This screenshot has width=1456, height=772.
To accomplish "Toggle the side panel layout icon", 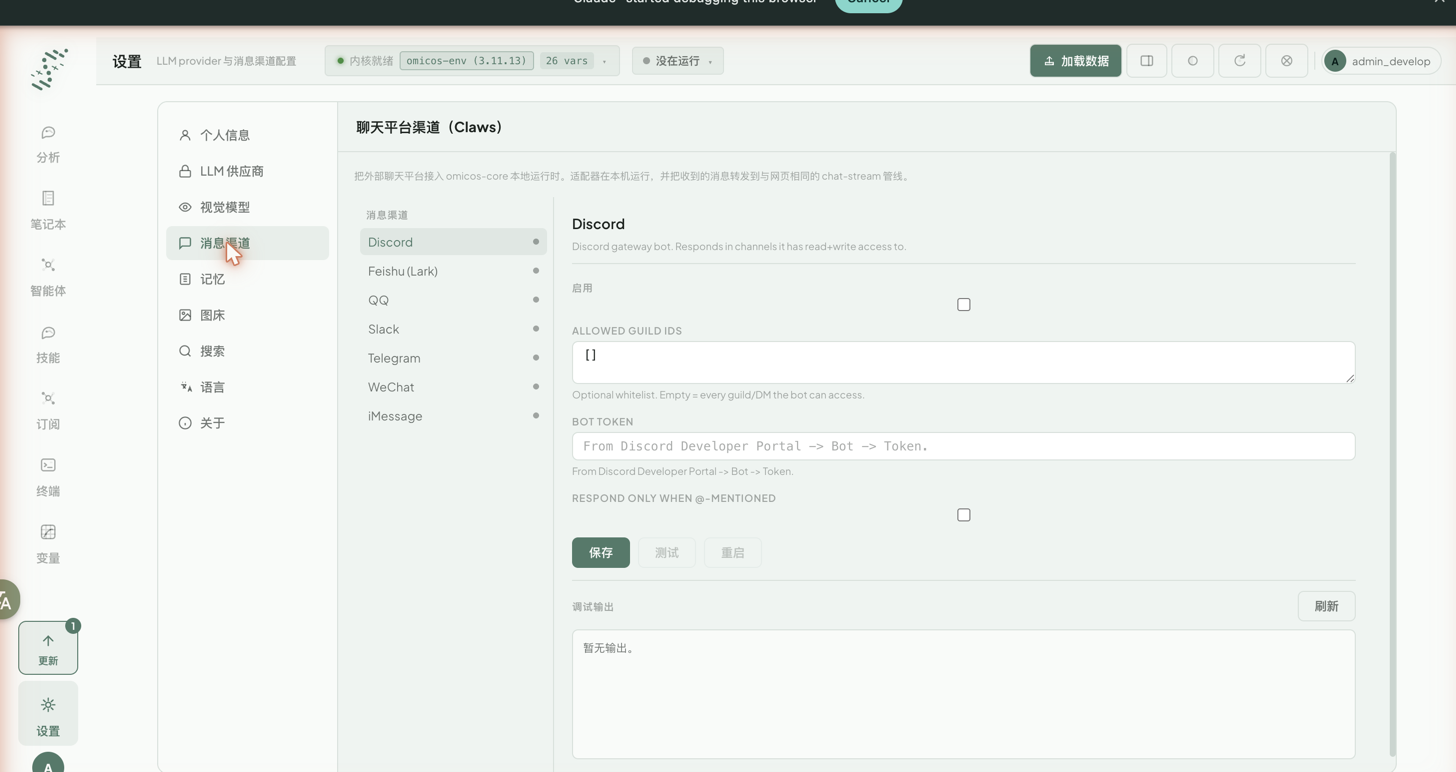I will click(x=1147, y=61).
